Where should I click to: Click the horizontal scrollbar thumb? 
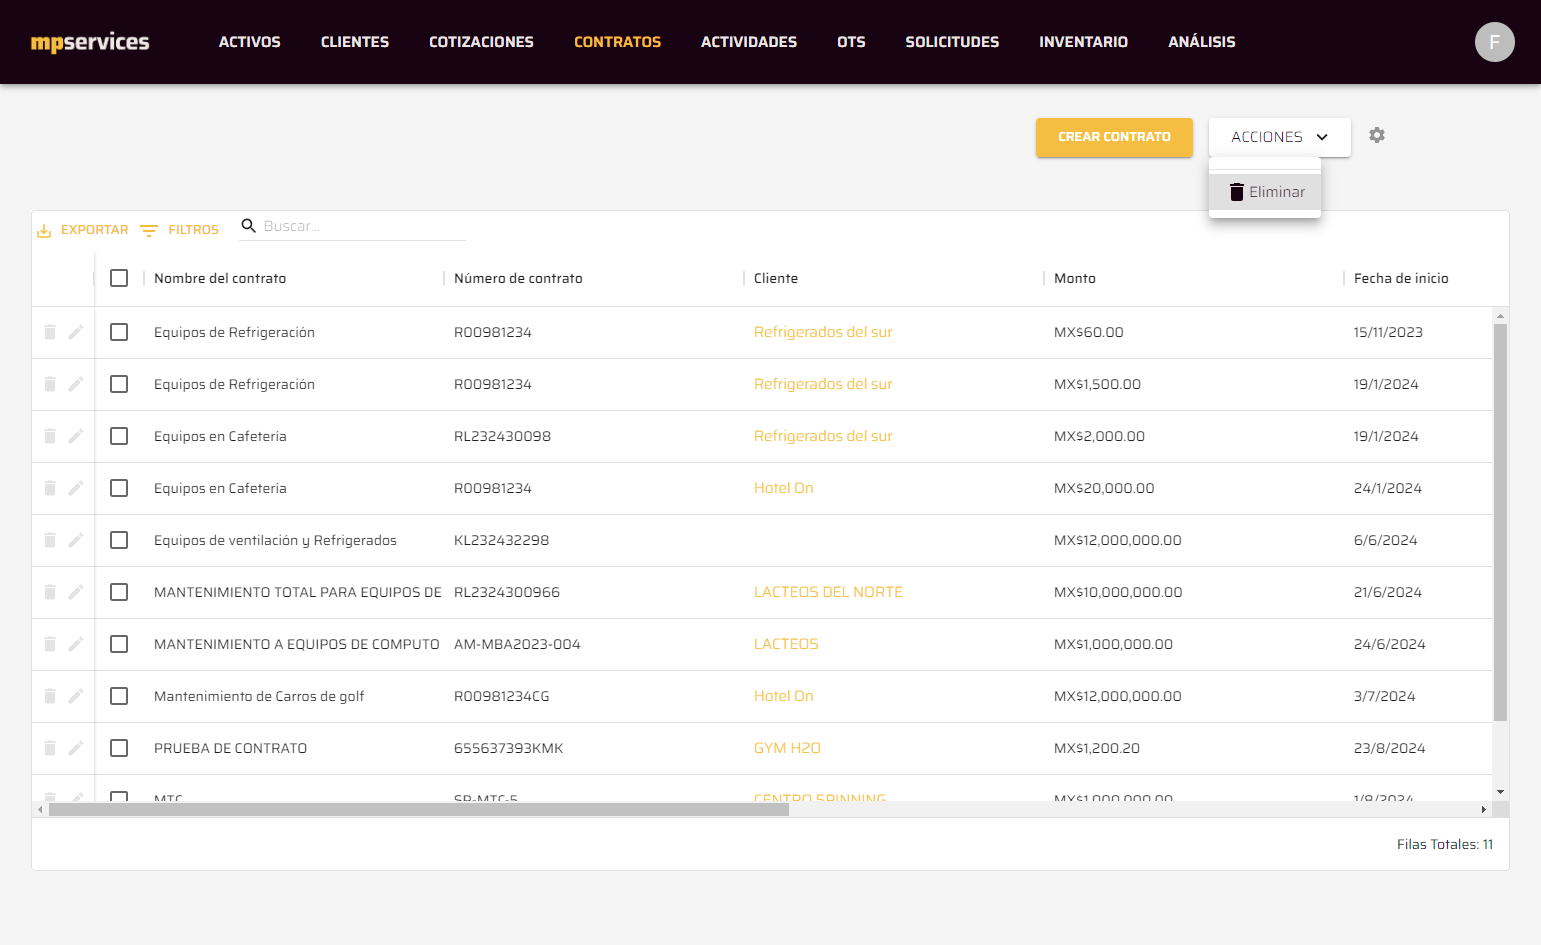pos(418,810)
